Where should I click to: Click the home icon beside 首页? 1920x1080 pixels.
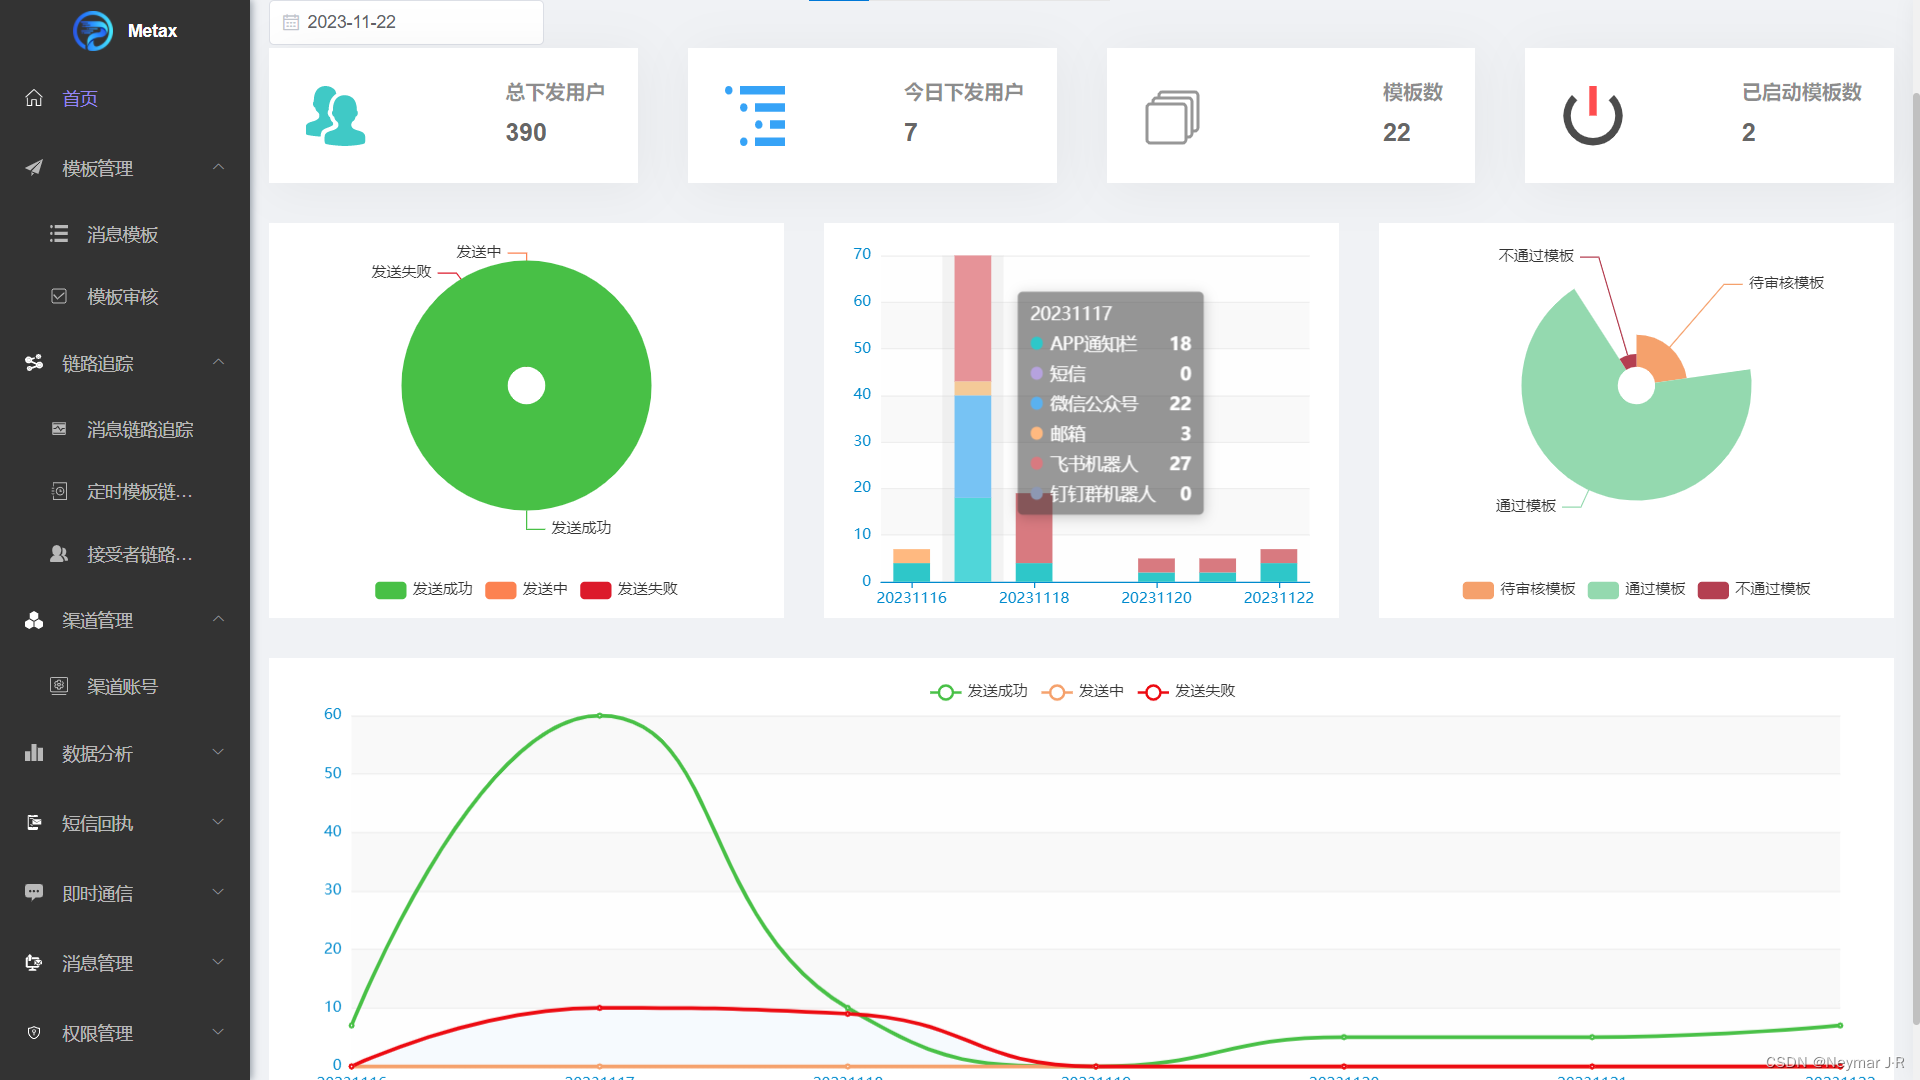coord(34,98)
